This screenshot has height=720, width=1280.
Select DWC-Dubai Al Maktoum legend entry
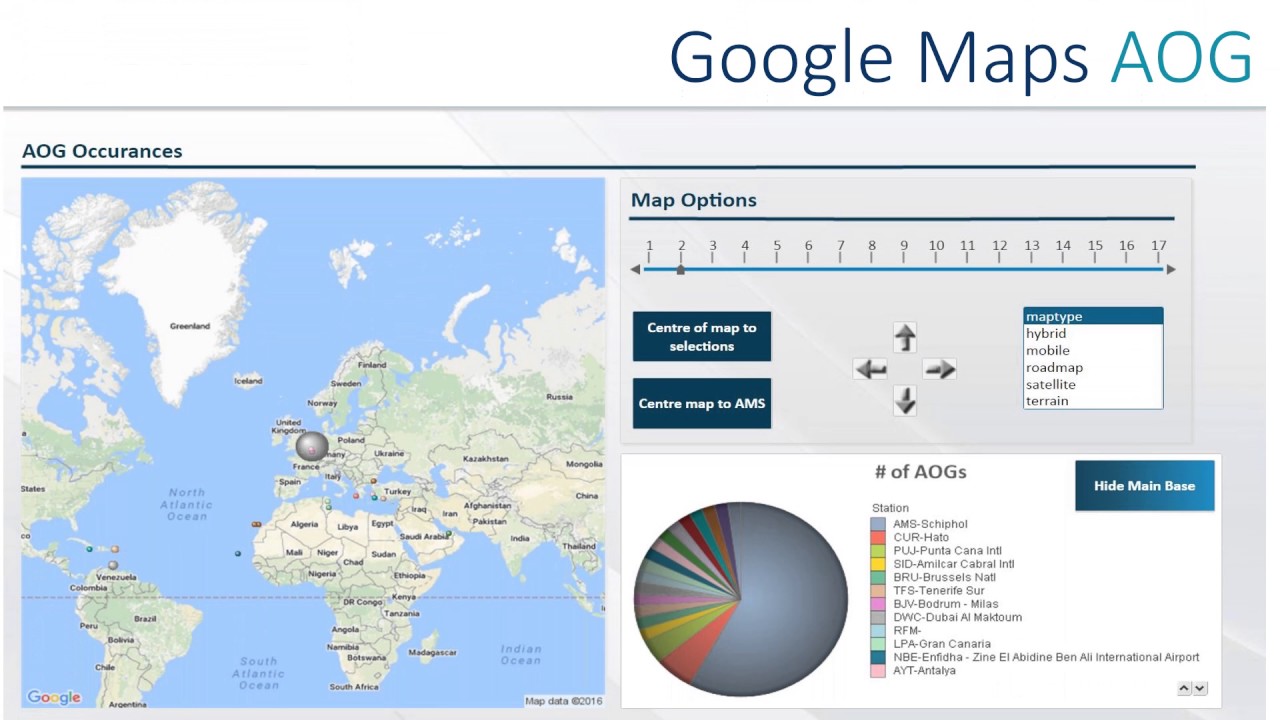957,617
